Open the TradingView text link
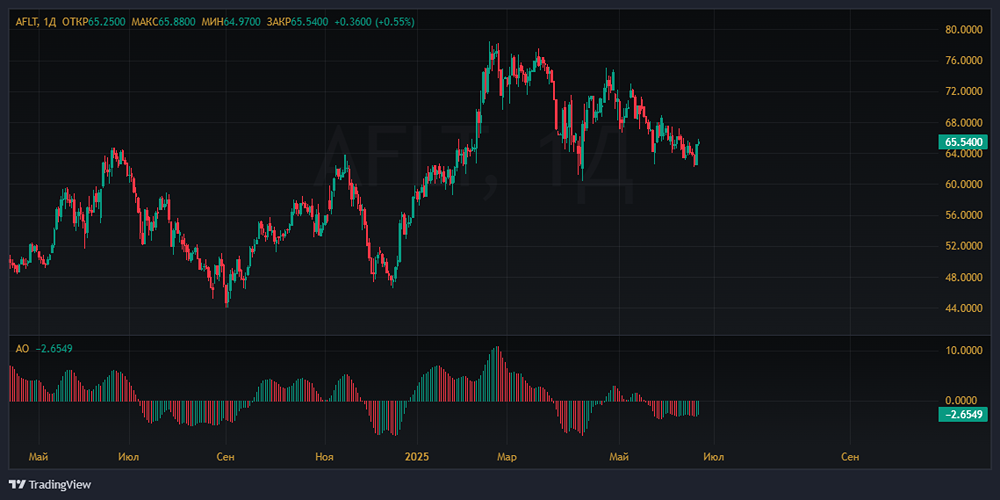1000x500 pixels. [x=60, y=485]
